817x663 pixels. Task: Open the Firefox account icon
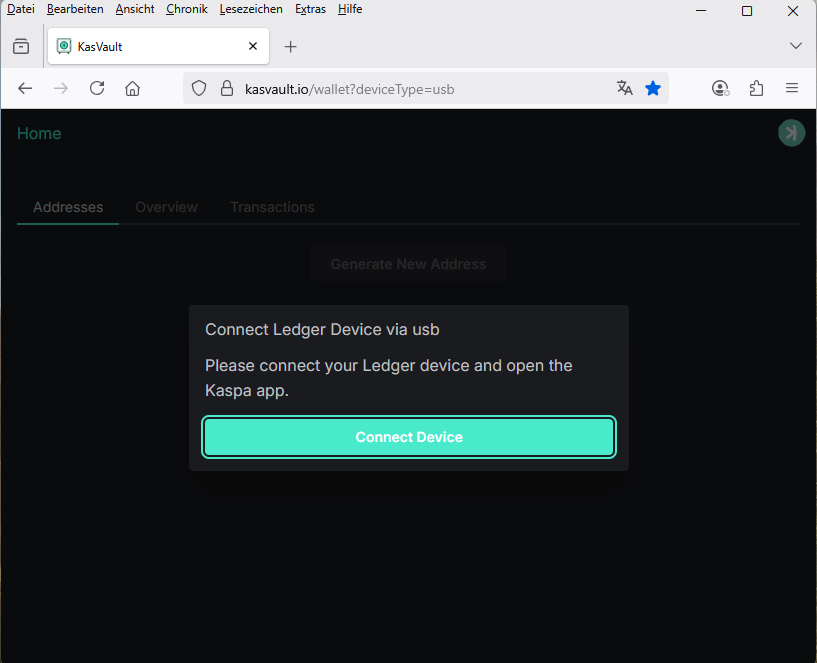pyautogui.click(x=720, y=89)
